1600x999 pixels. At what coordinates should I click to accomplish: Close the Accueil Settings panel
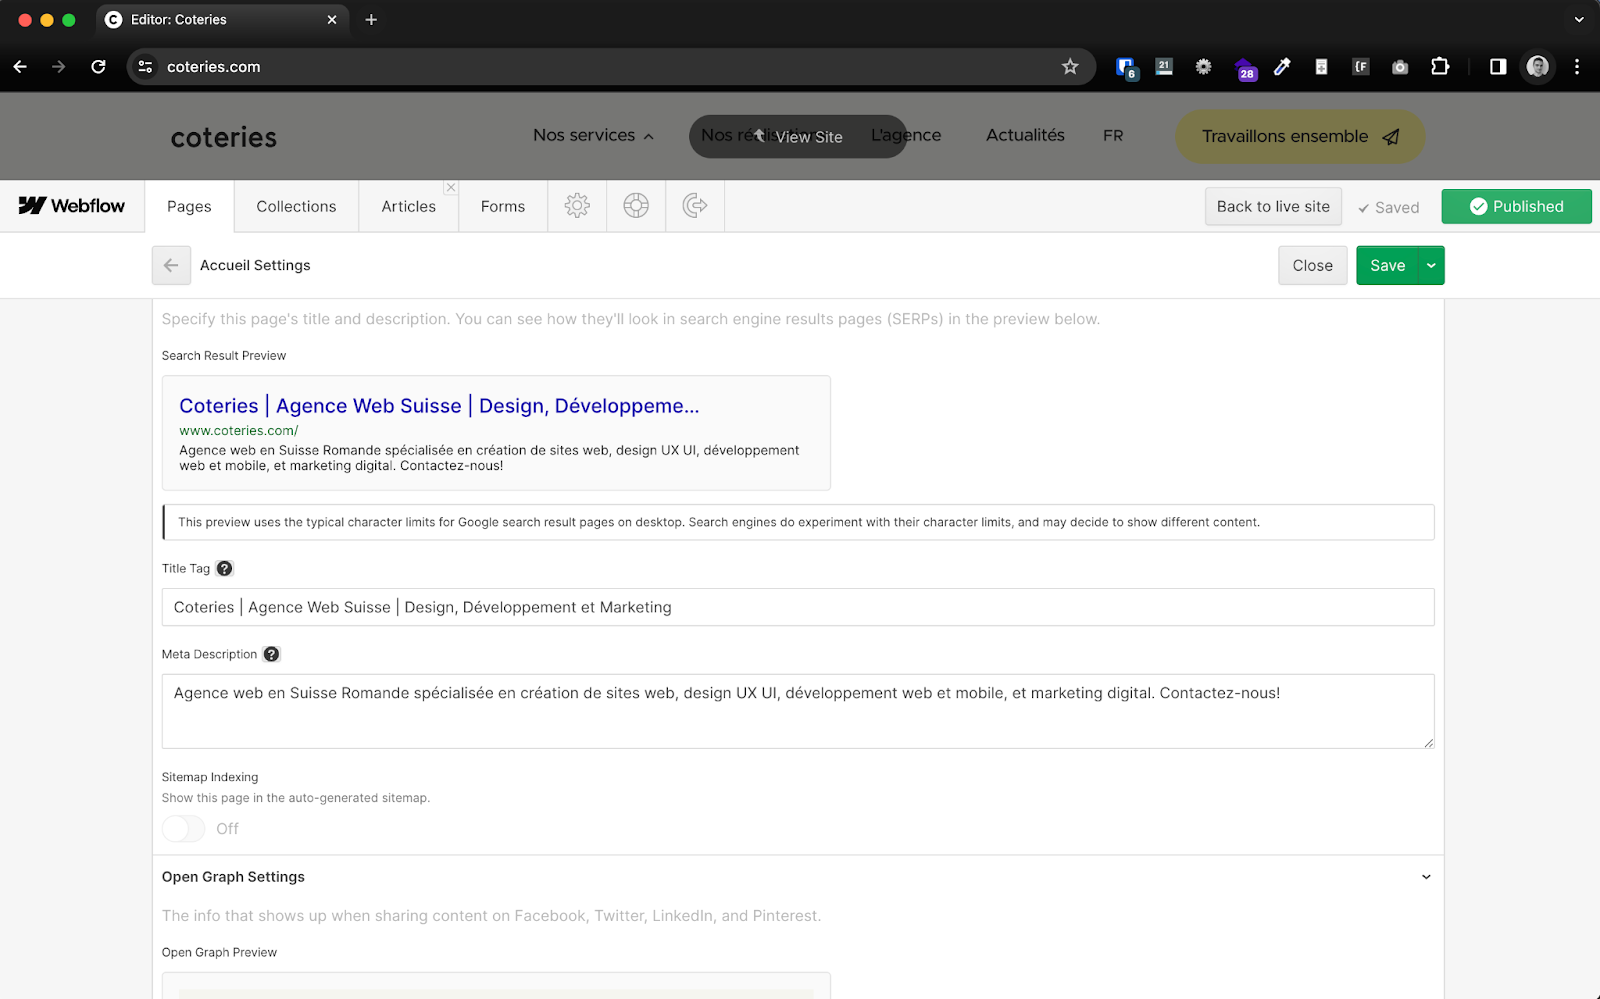1312,265
